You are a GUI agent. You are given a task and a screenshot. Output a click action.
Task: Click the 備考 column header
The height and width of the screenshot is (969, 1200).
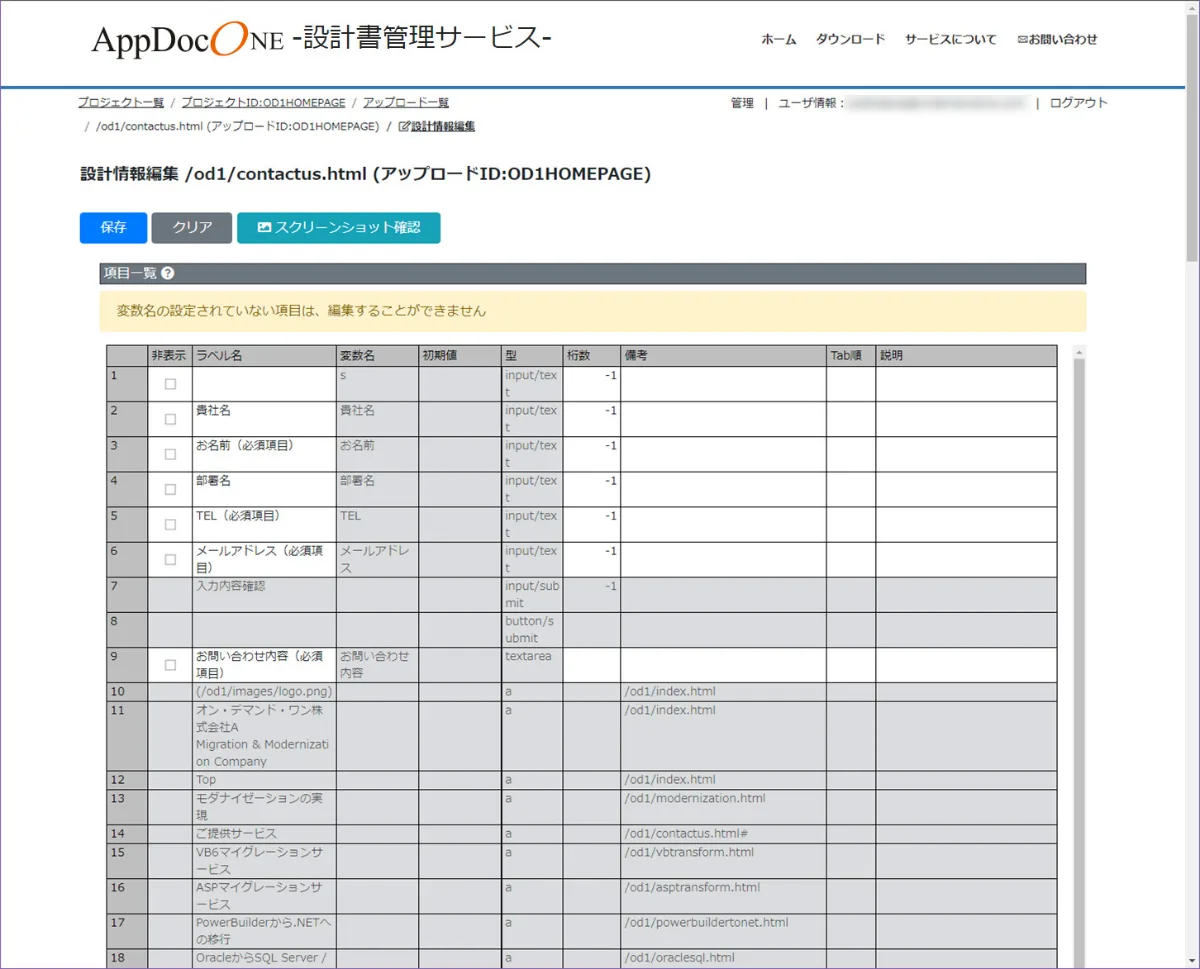723,356
